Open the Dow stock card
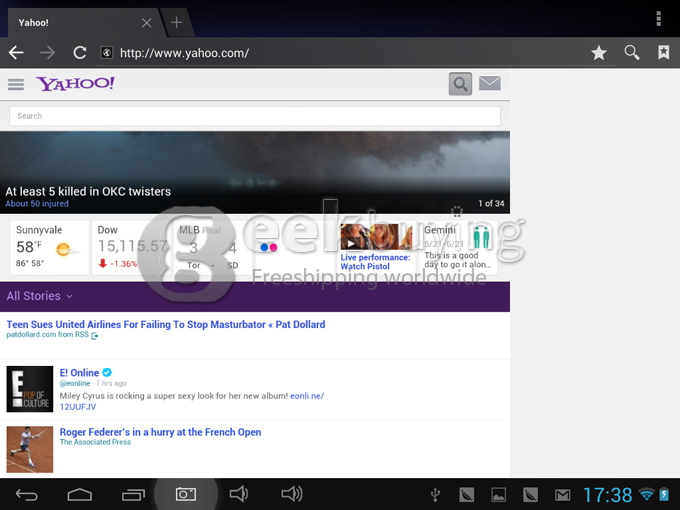 pos(132,247)
